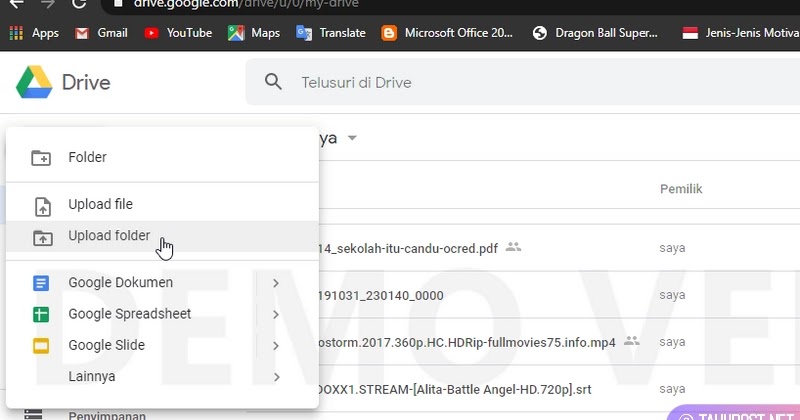Expand the Google Dokumen submenu chevron
Viewport: 800px width, 420px height.
point(276,283)
